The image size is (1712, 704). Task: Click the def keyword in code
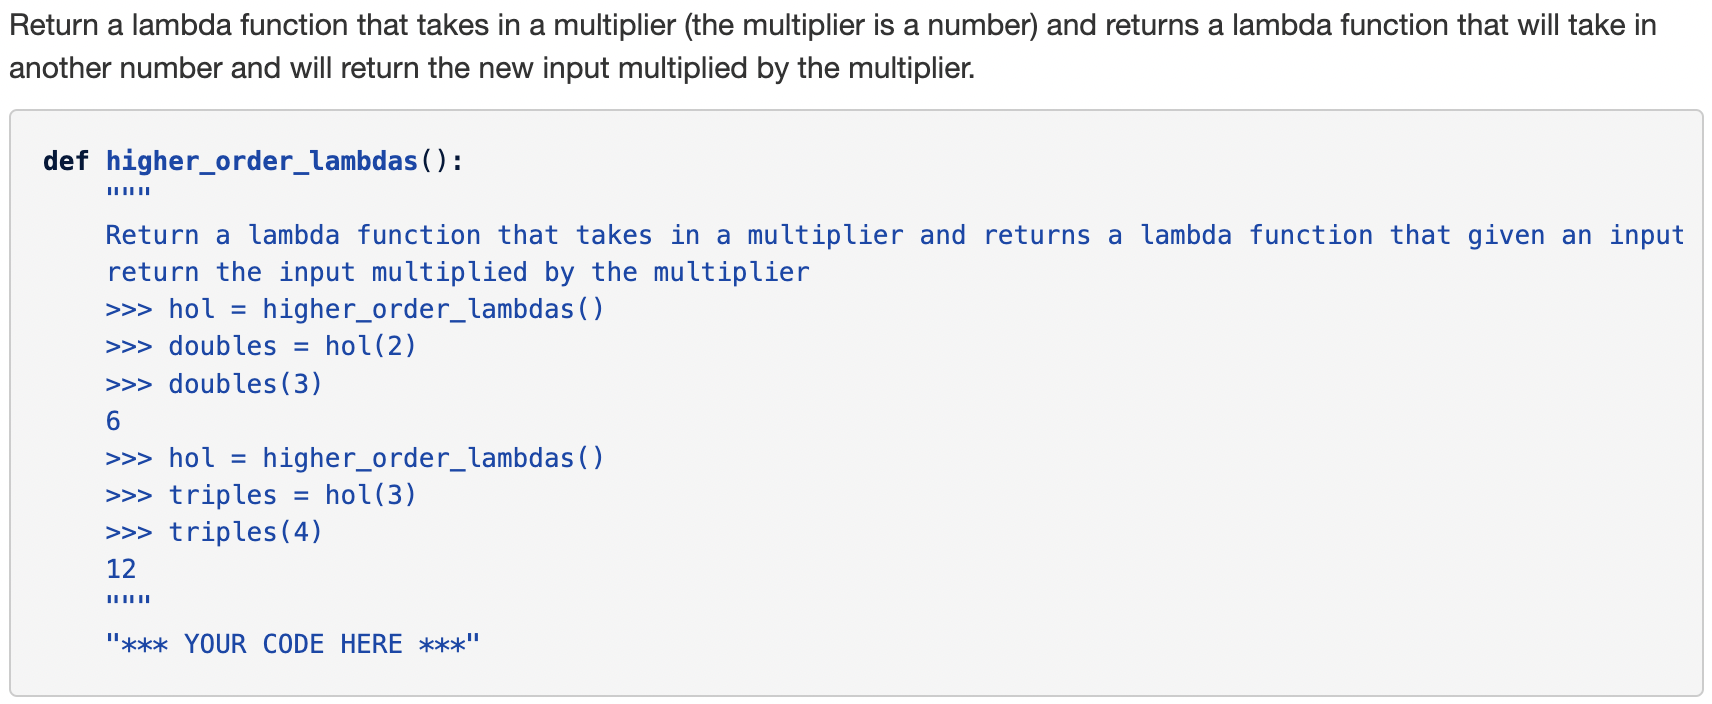66,161
